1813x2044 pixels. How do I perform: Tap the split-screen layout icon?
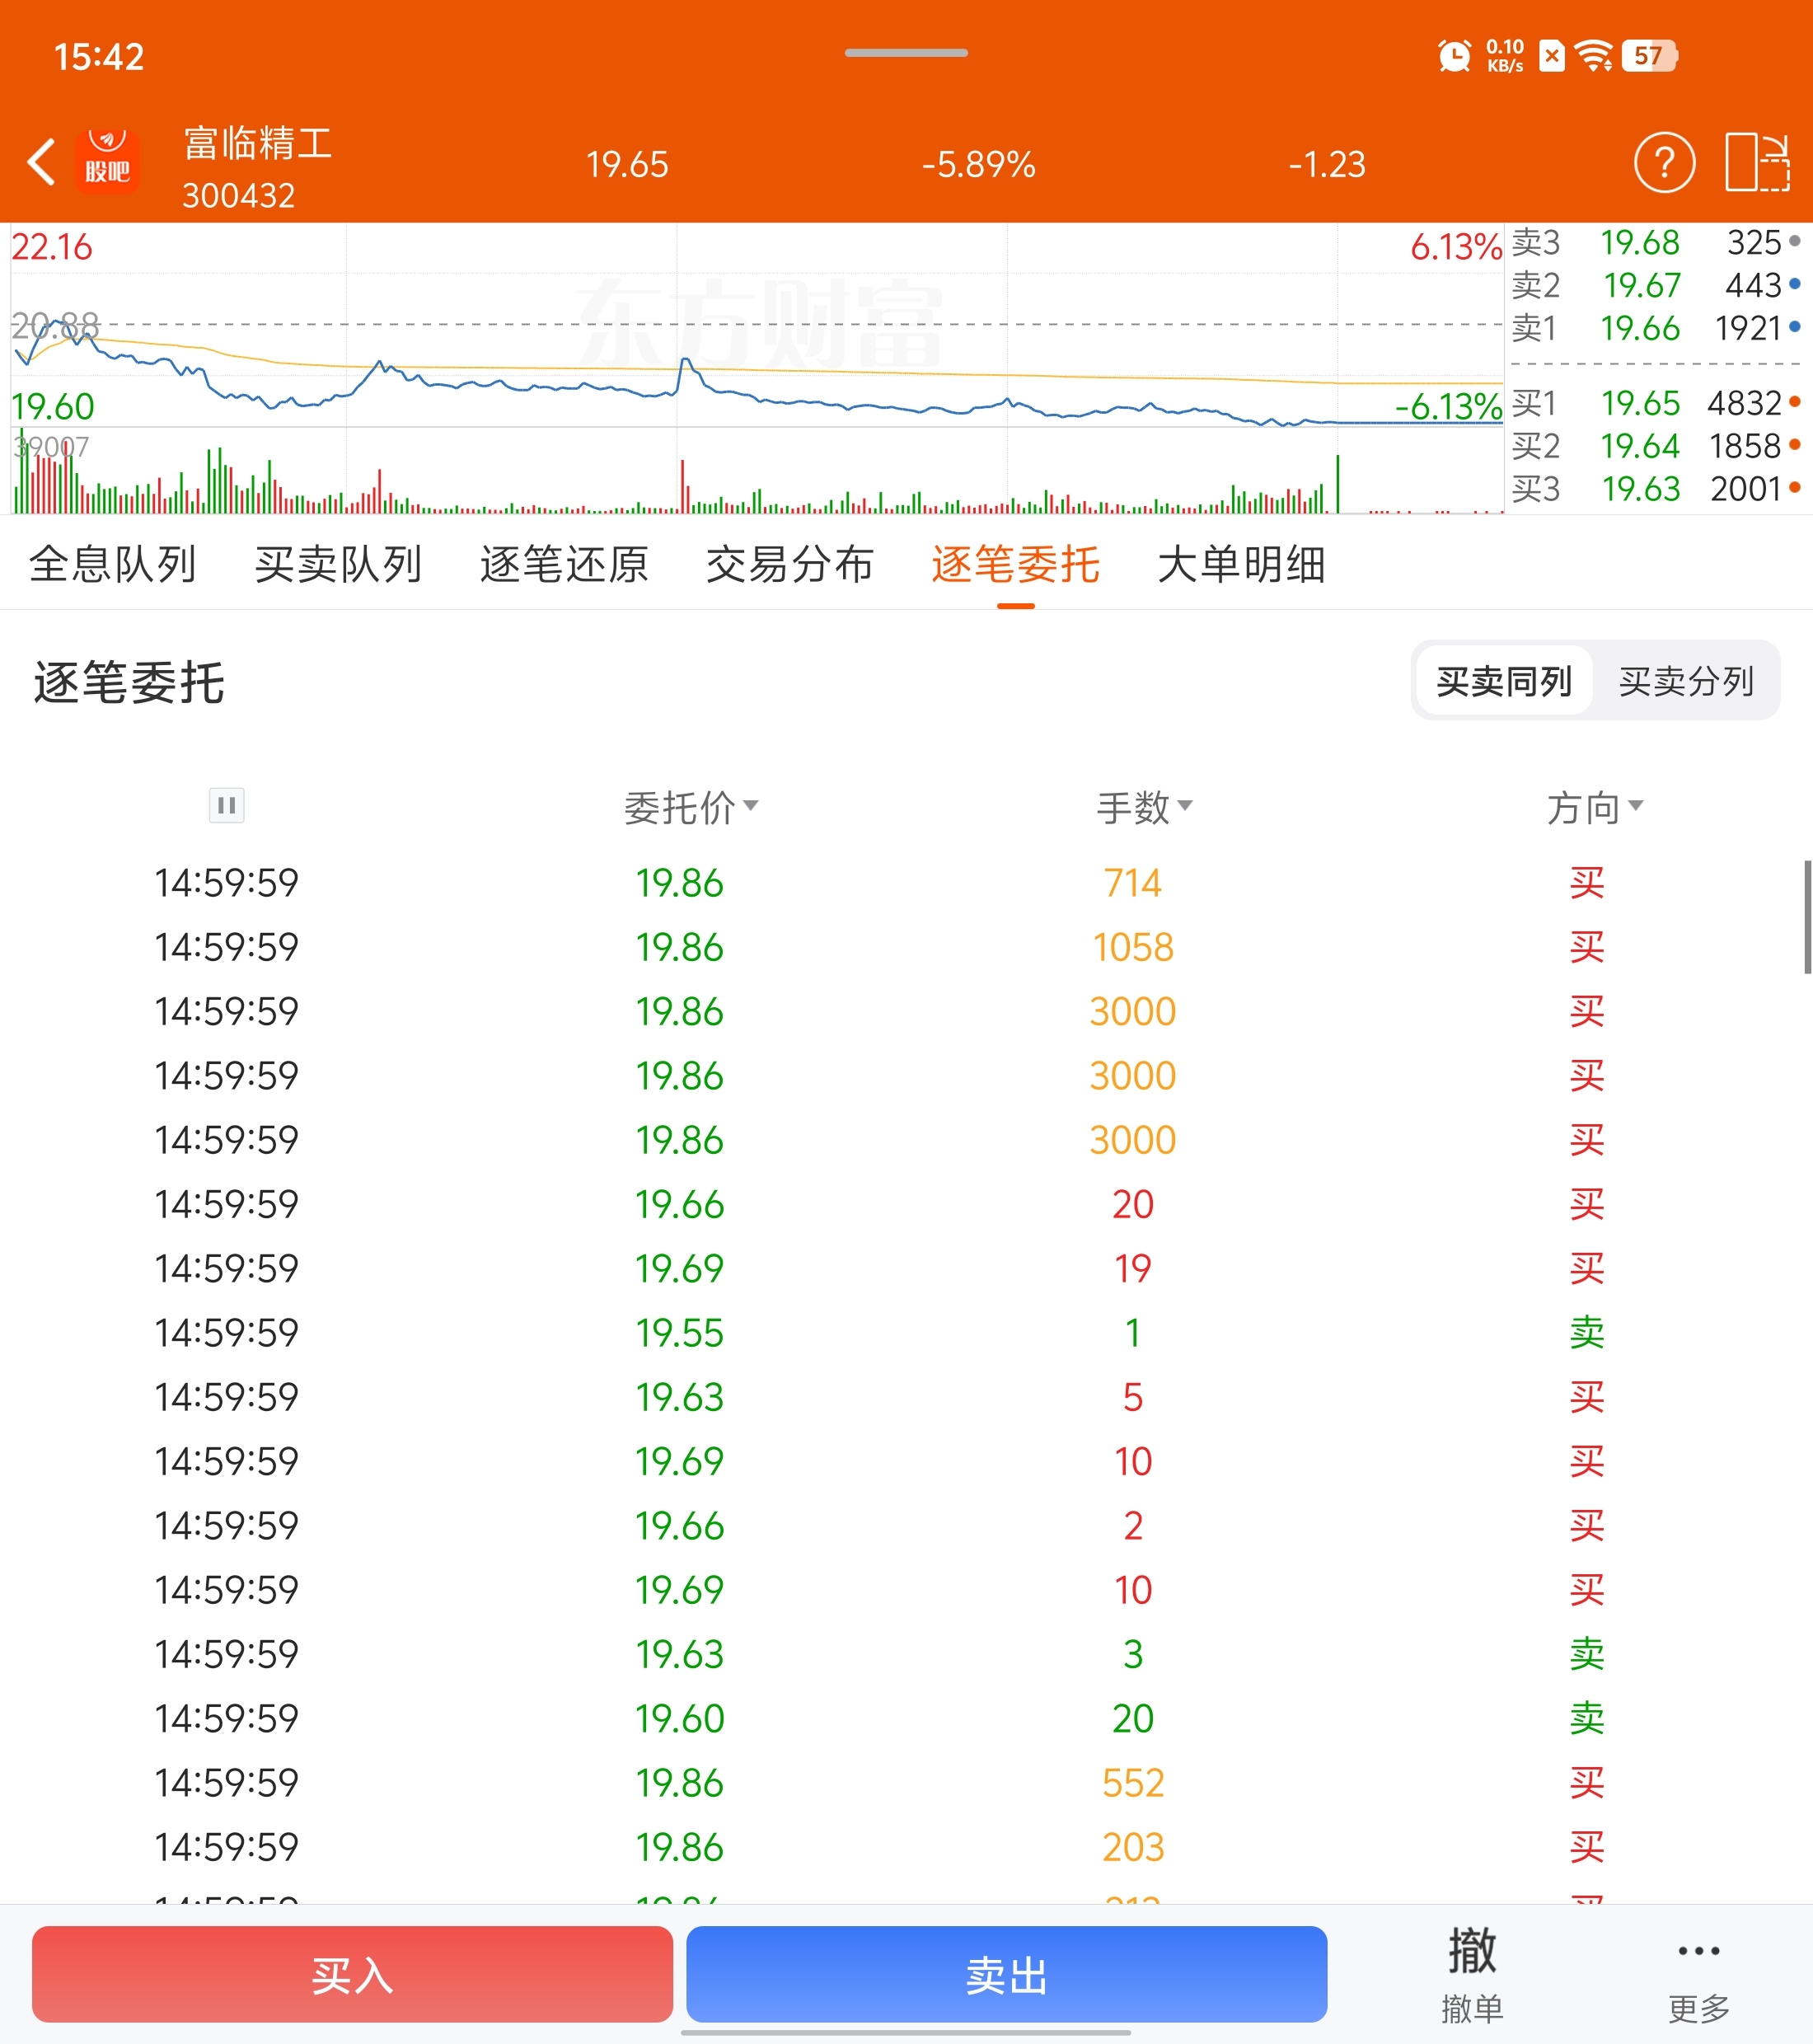1757,163
